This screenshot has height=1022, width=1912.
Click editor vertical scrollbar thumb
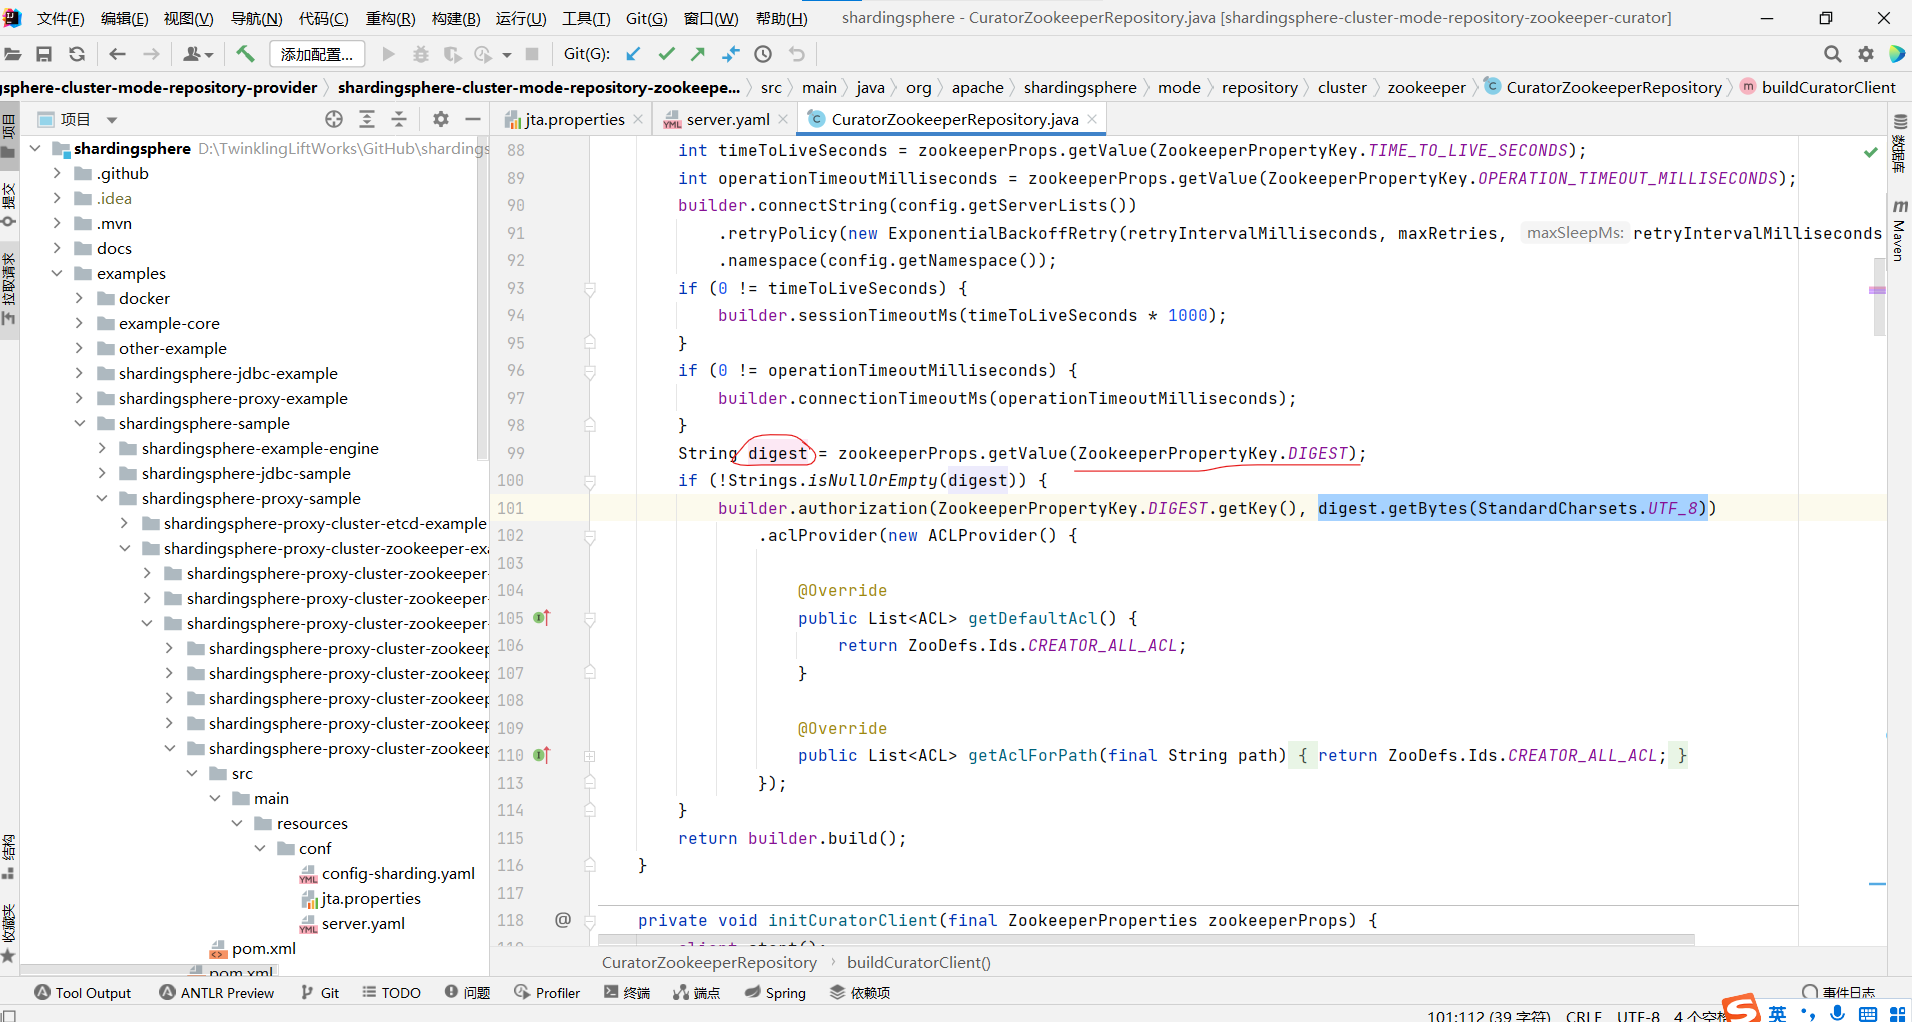(x=1878, y=296)
